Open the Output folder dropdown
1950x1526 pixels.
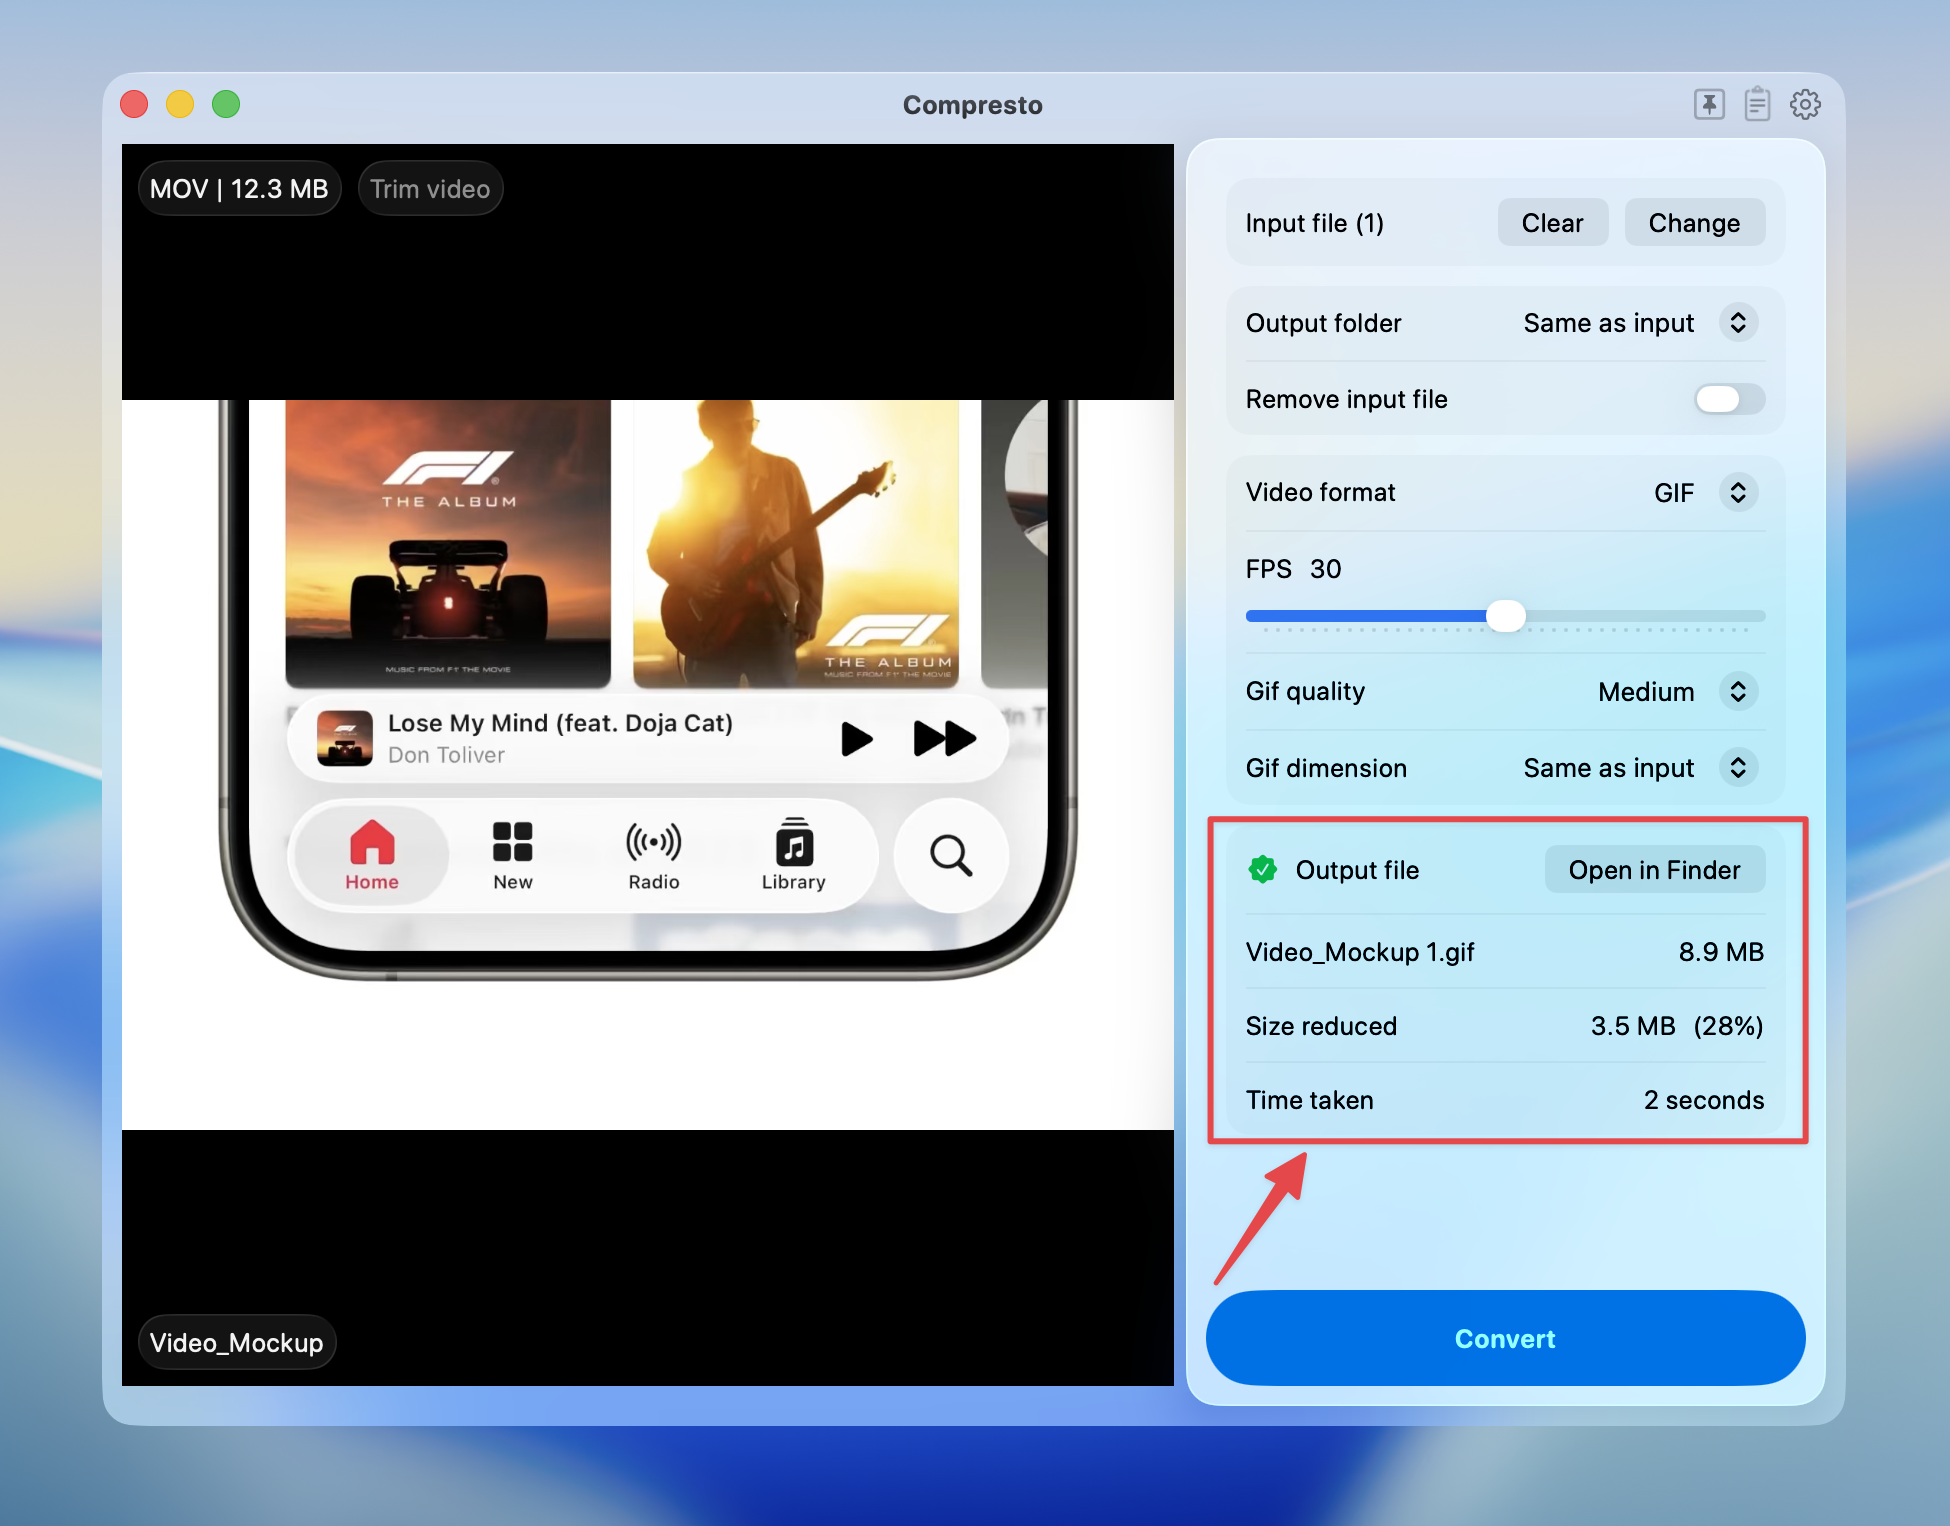tap(1738, 323)
